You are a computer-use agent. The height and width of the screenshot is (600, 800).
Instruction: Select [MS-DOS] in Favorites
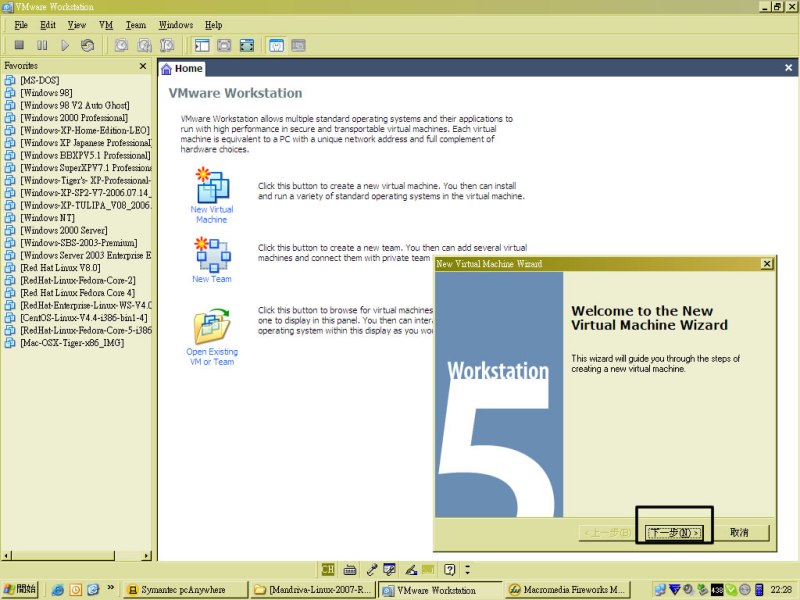click(x=40, y=81)
